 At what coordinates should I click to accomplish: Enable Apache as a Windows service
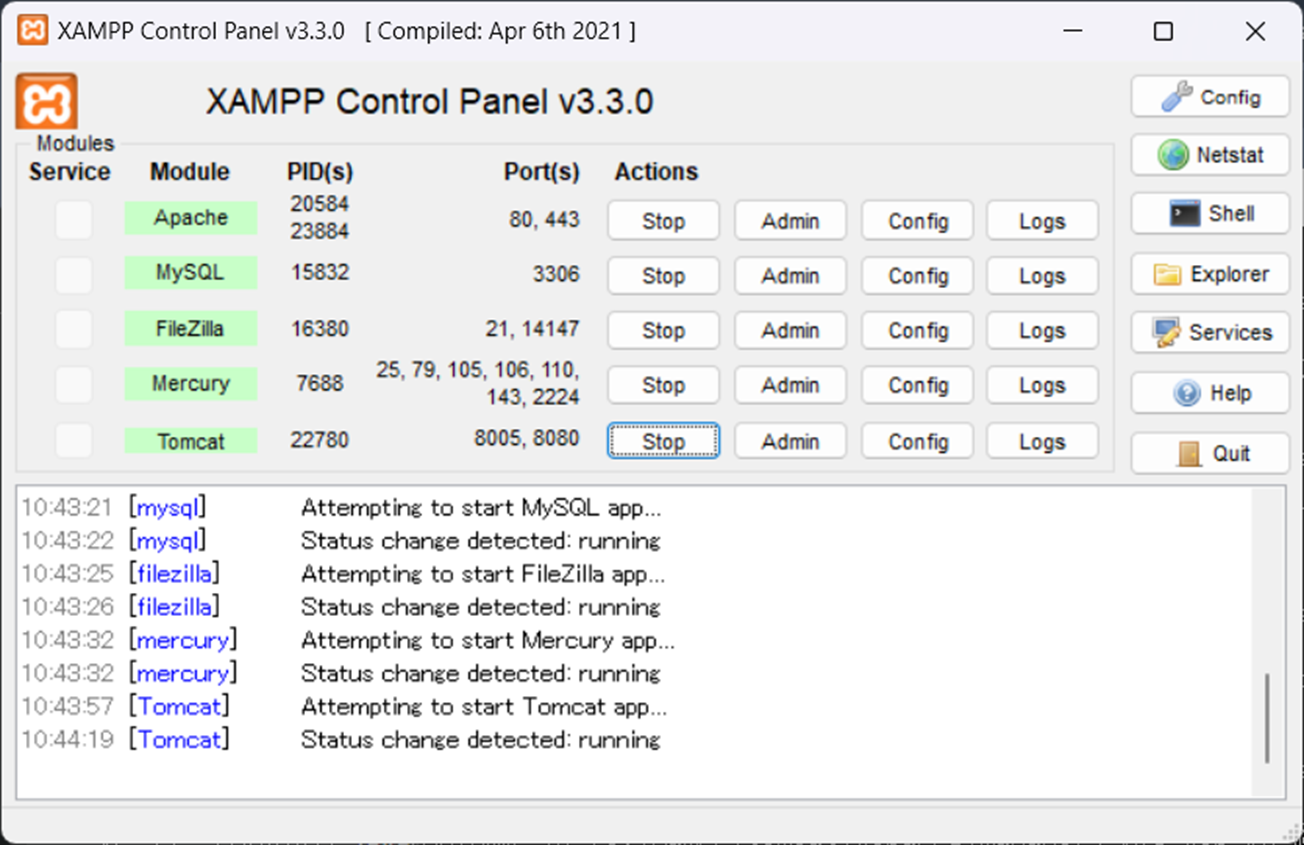(x=72, y=220)
